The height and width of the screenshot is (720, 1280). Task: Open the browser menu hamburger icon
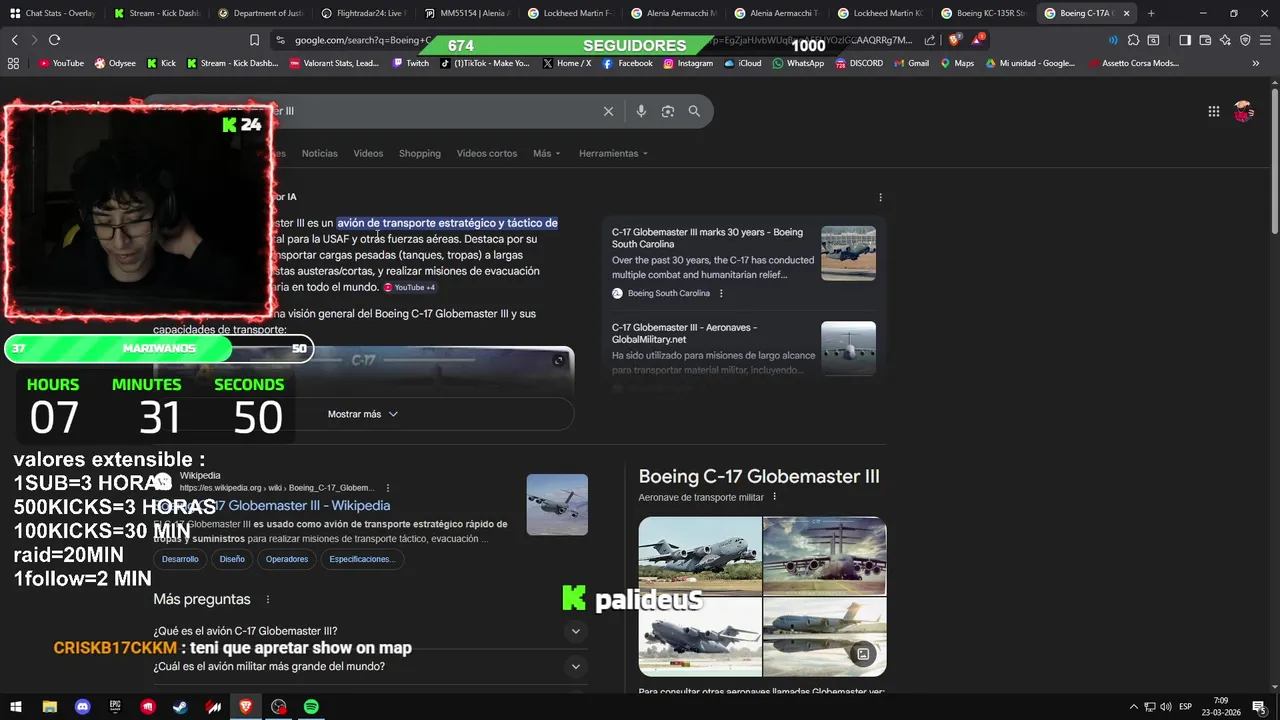1264,40
